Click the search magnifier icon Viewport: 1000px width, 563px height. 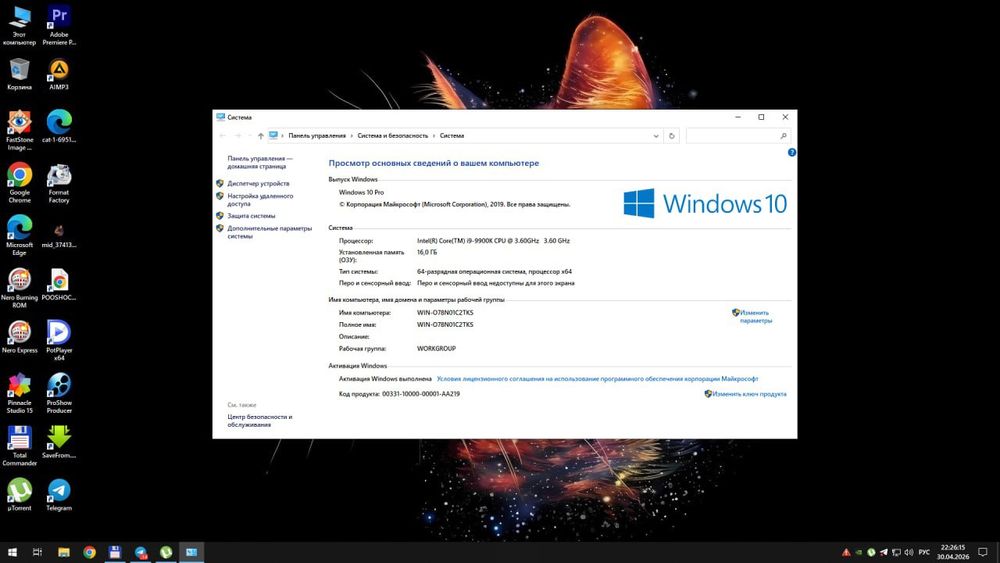tap(783, 136)
